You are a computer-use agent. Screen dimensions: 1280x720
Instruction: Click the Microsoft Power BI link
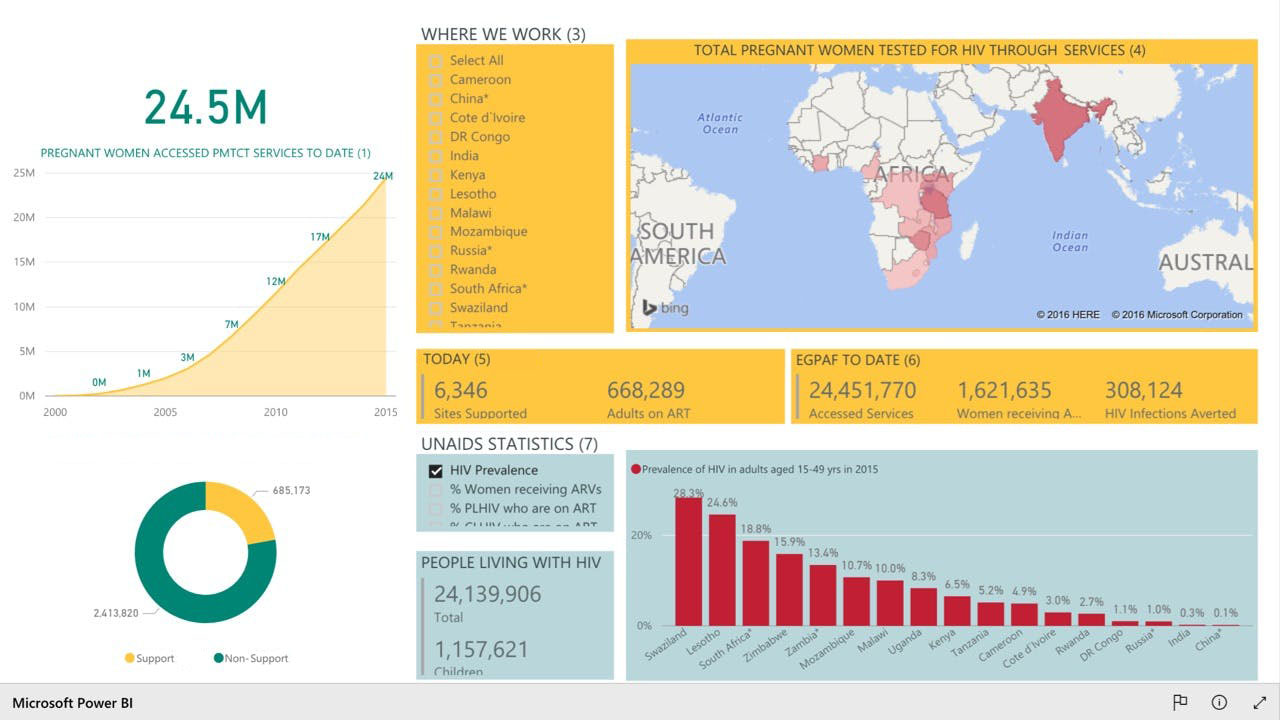(x=73, y=703)
